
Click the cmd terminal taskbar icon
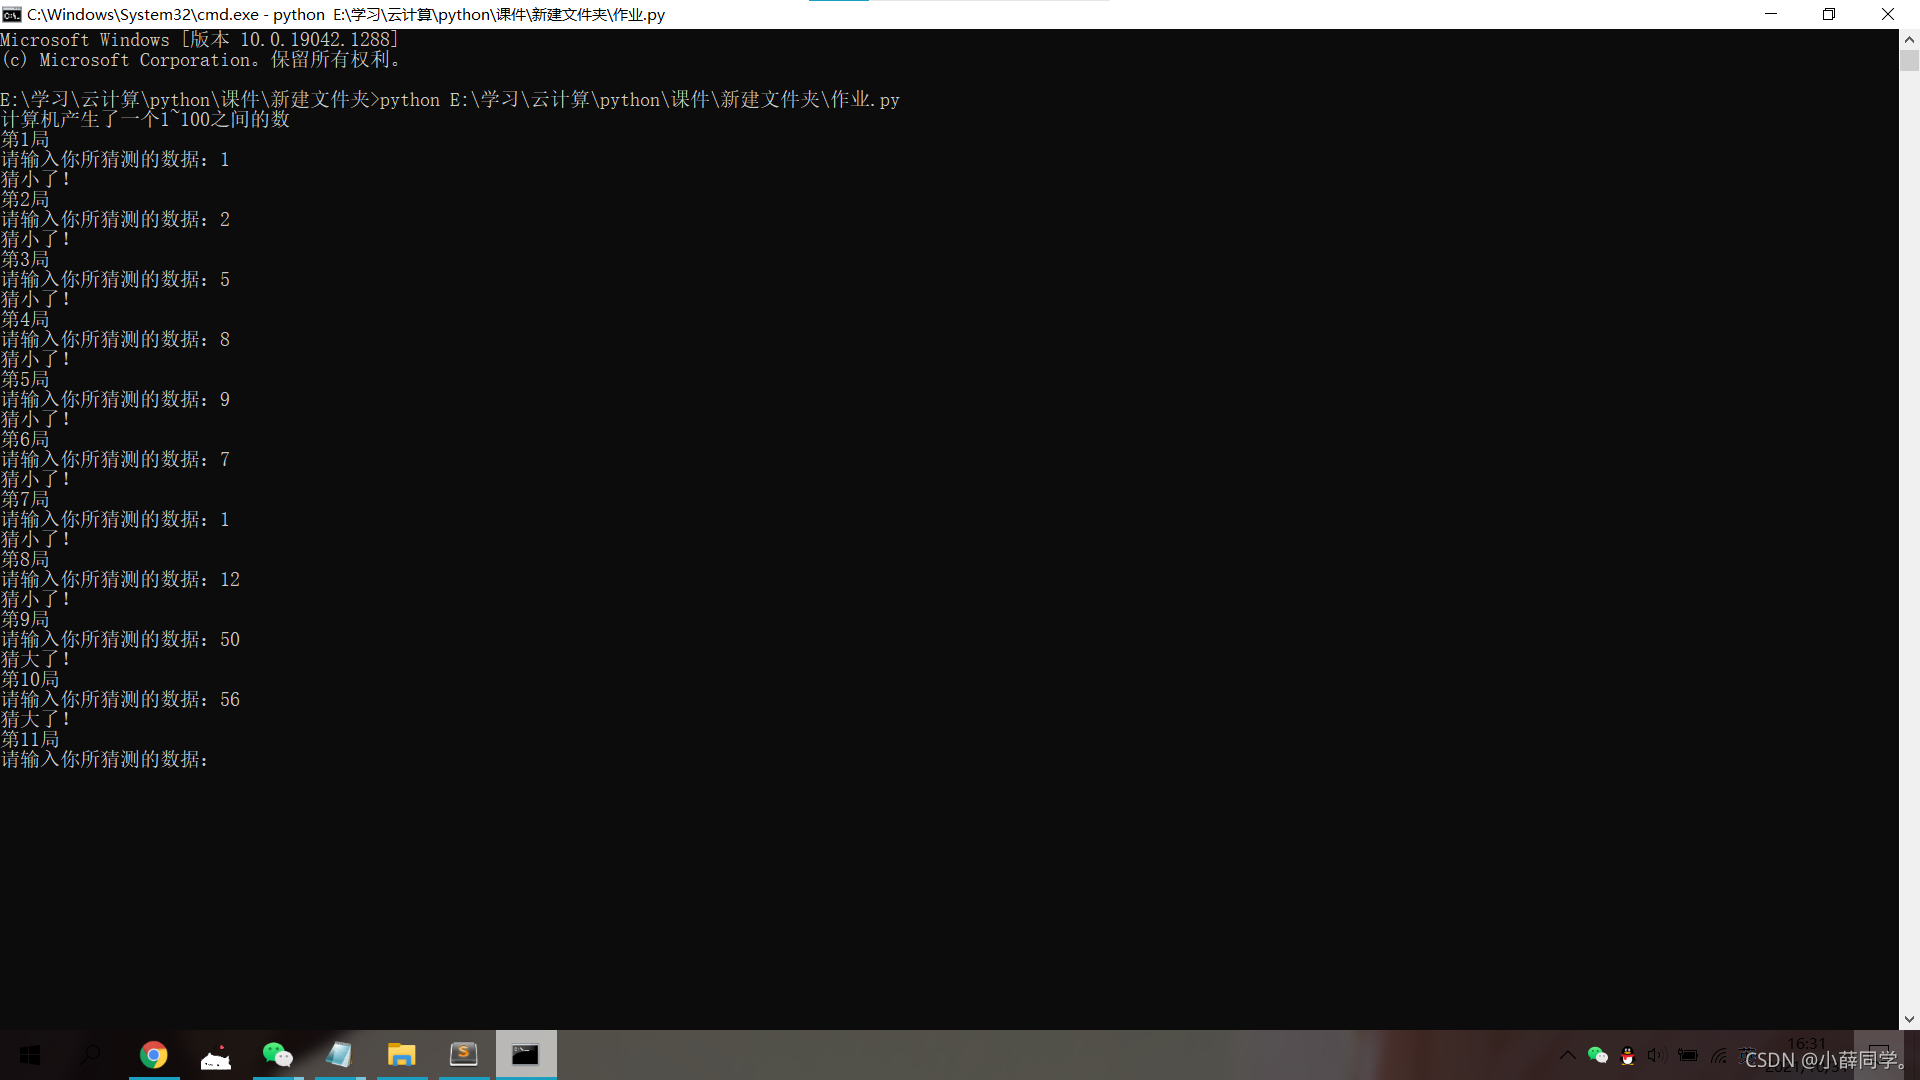point(525,1055)
